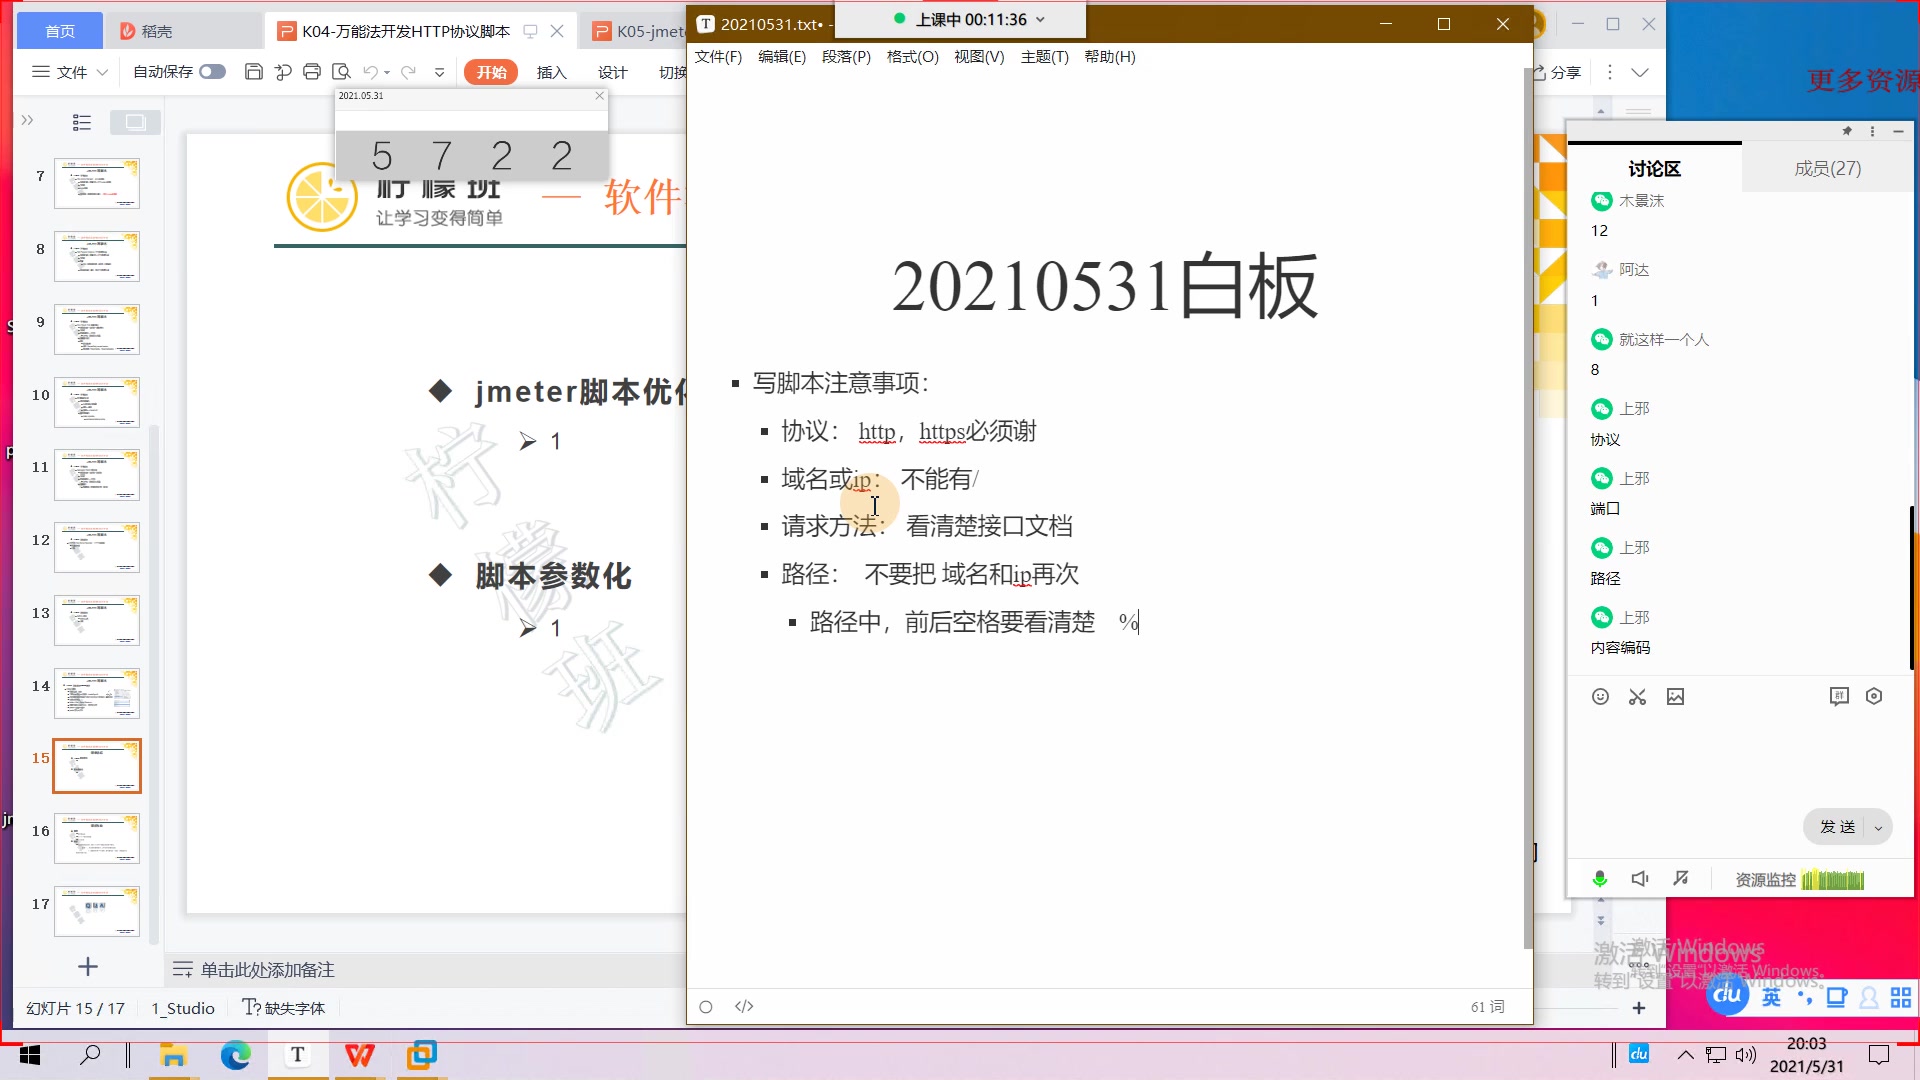
Task: Click the print icon in WPS toolbar
Action: click(312, 72)
